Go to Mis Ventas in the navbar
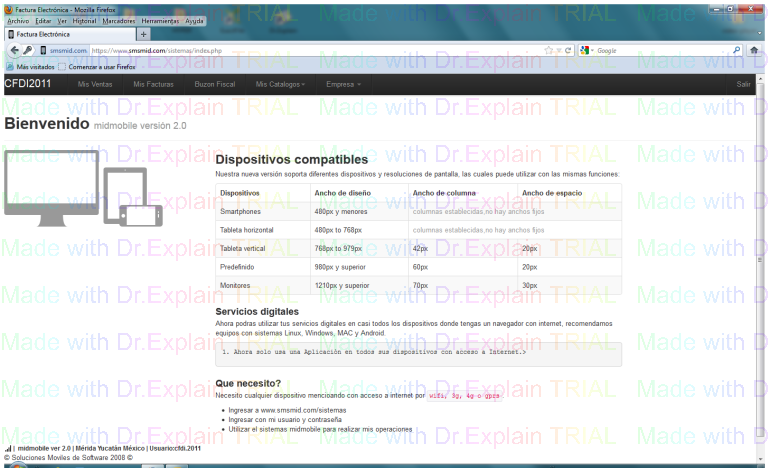Viewport: 769px width, 468px height. tap(95, 84)
